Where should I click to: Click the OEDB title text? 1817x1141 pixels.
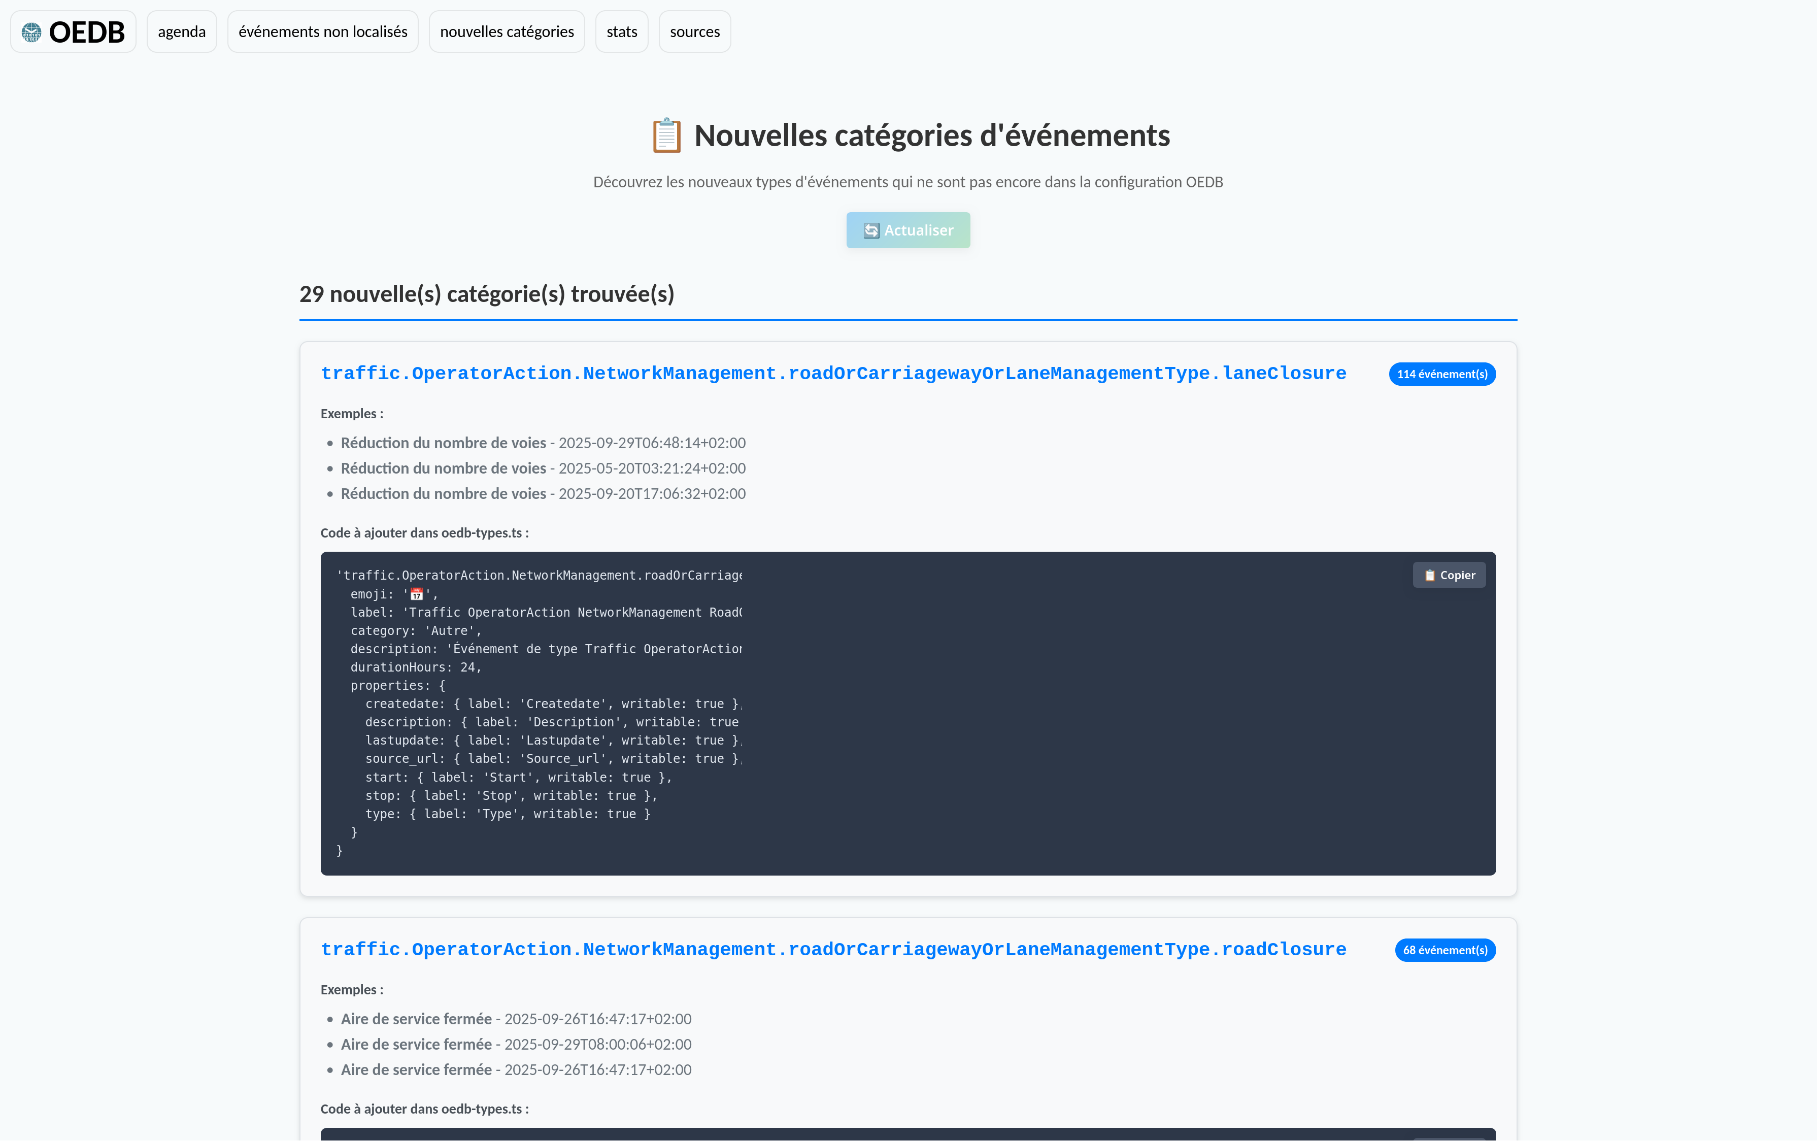(87, 32)
